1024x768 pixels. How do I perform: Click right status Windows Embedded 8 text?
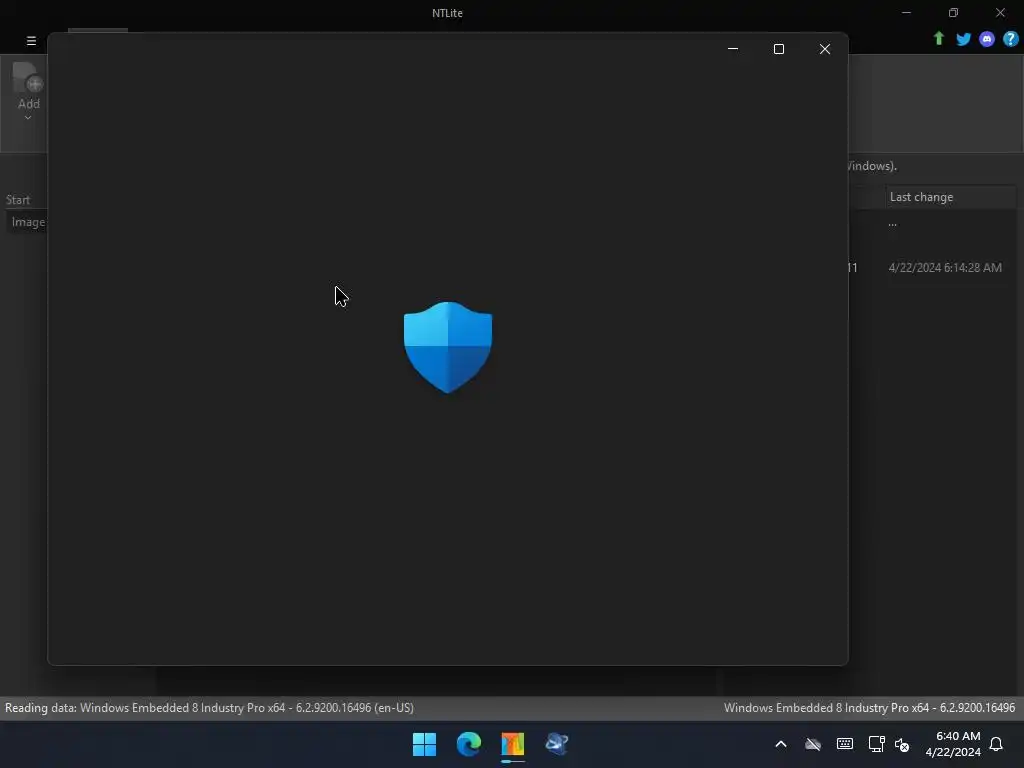point(869,708)
